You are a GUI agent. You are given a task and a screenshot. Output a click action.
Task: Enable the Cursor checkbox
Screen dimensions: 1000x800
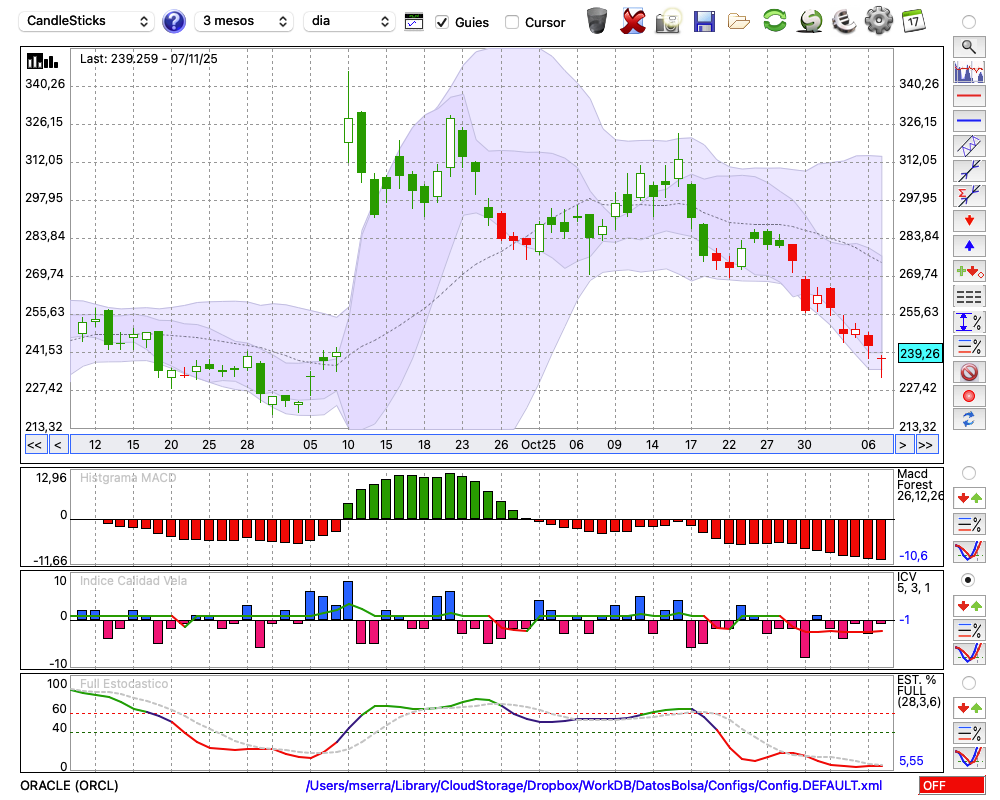[512, 22]
